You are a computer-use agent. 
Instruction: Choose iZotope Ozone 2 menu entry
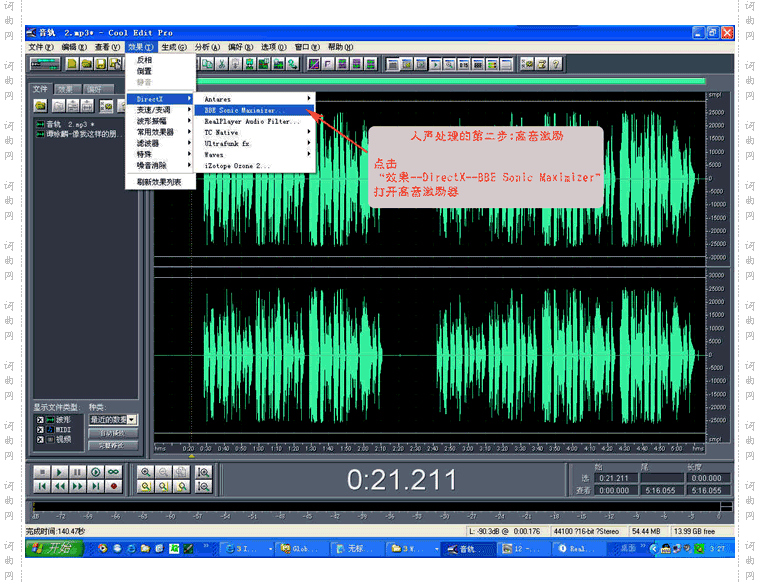click(x=255, y=166)
